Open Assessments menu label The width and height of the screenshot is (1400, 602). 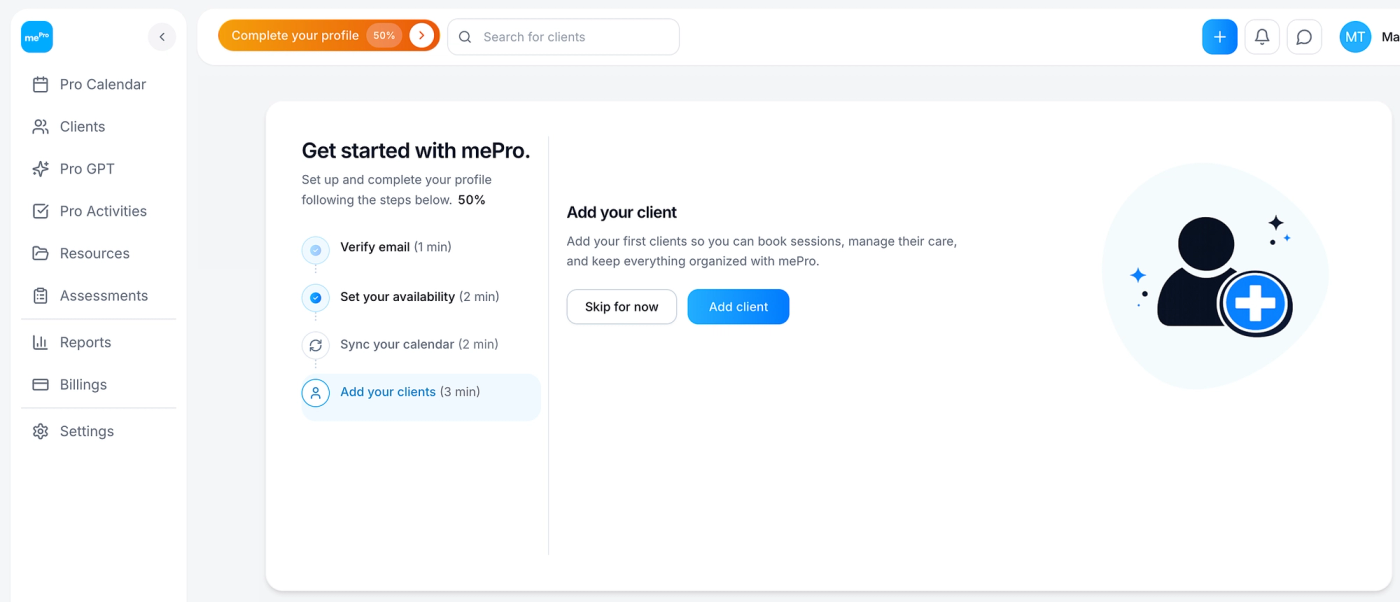(x=104, y=296)
